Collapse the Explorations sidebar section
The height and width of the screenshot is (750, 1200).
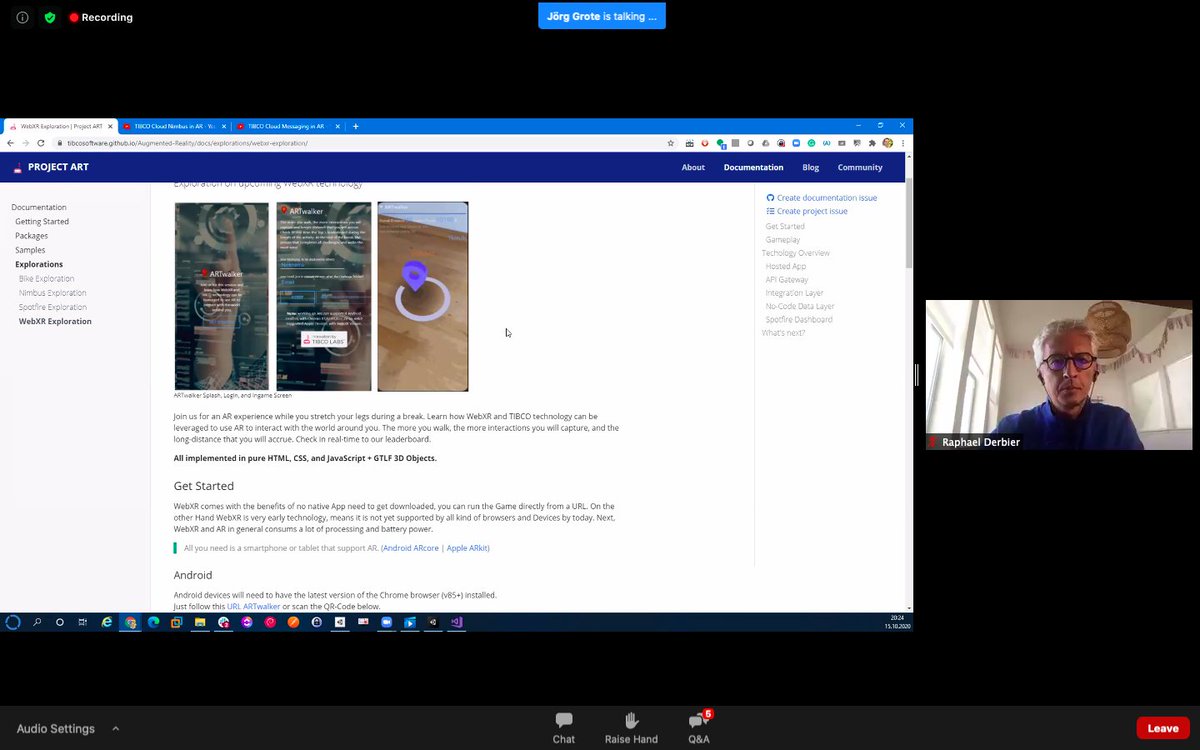39,264
